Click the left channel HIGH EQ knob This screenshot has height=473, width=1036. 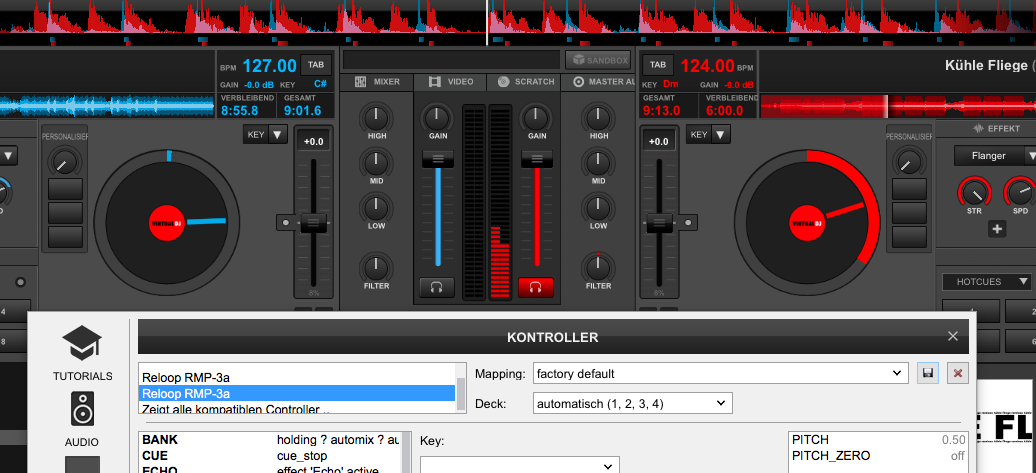click(x=375, y=118)
